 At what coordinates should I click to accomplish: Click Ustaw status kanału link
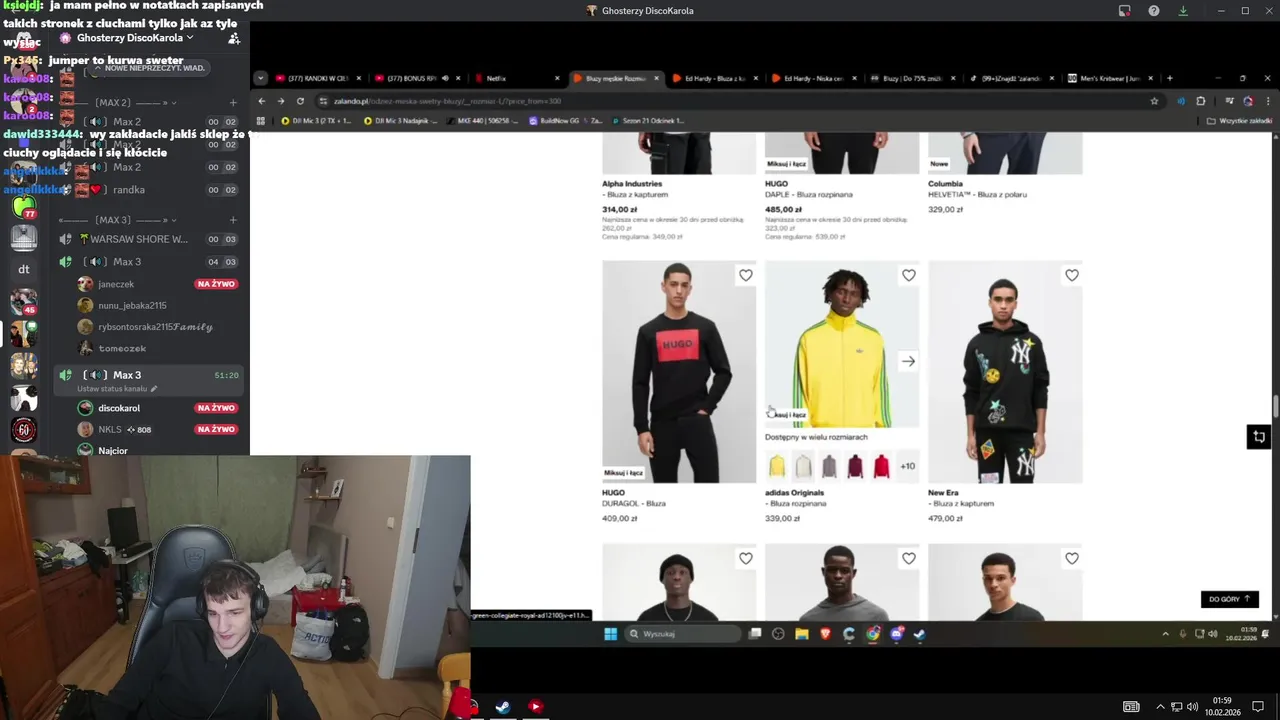tap(117, 388)
